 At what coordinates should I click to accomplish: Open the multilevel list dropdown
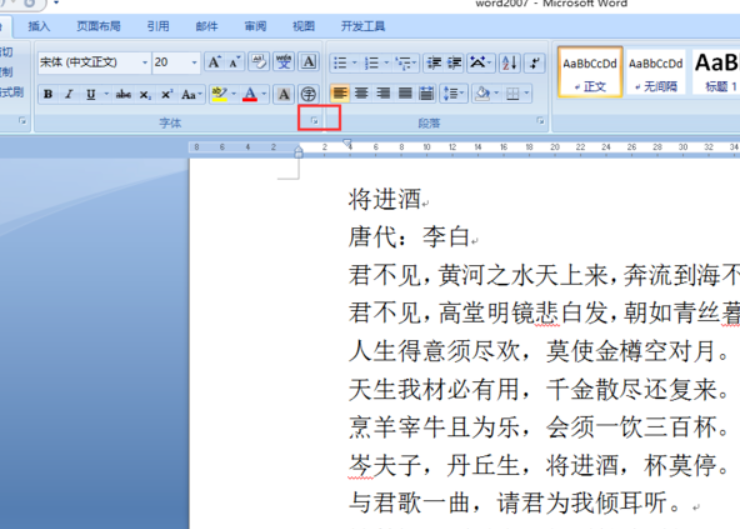coord(406,63)
